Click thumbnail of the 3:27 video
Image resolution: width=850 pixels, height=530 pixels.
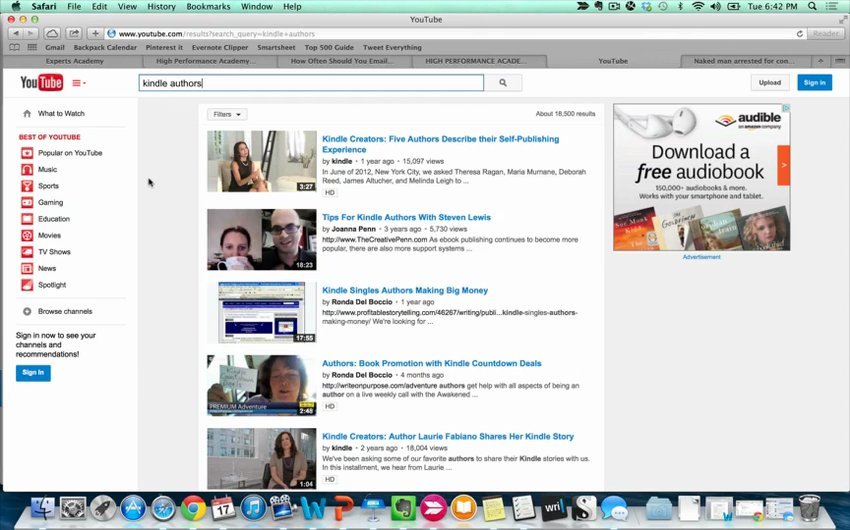(262, 161)
